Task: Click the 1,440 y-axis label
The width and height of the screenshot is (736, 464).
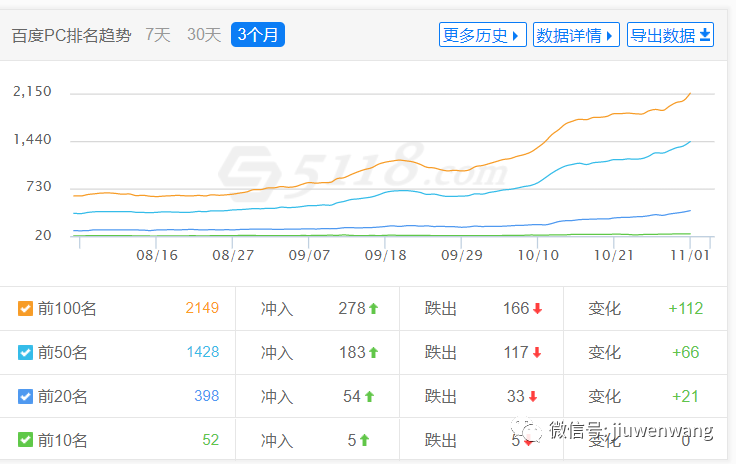Action: pos(32,139)
